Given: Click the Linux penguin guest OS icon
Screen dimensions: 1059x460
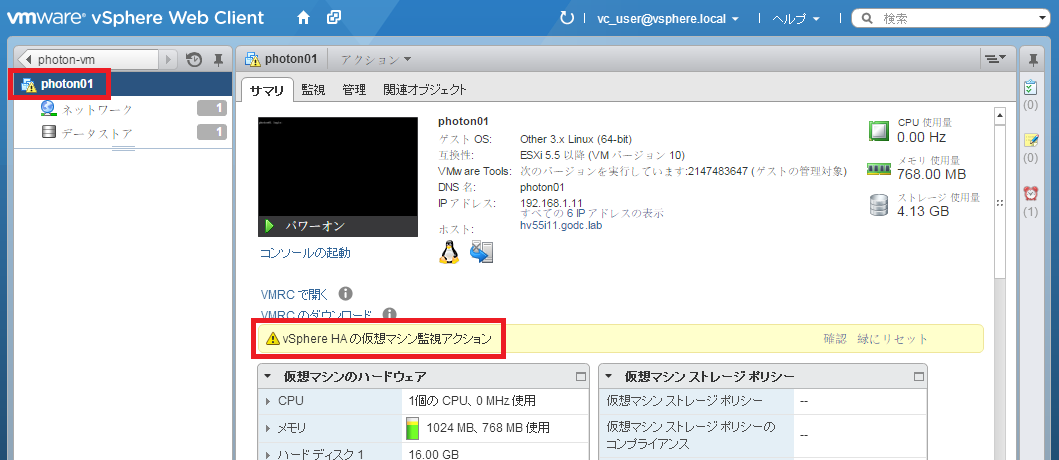Looking at the screenshot, I should [448, 251].
